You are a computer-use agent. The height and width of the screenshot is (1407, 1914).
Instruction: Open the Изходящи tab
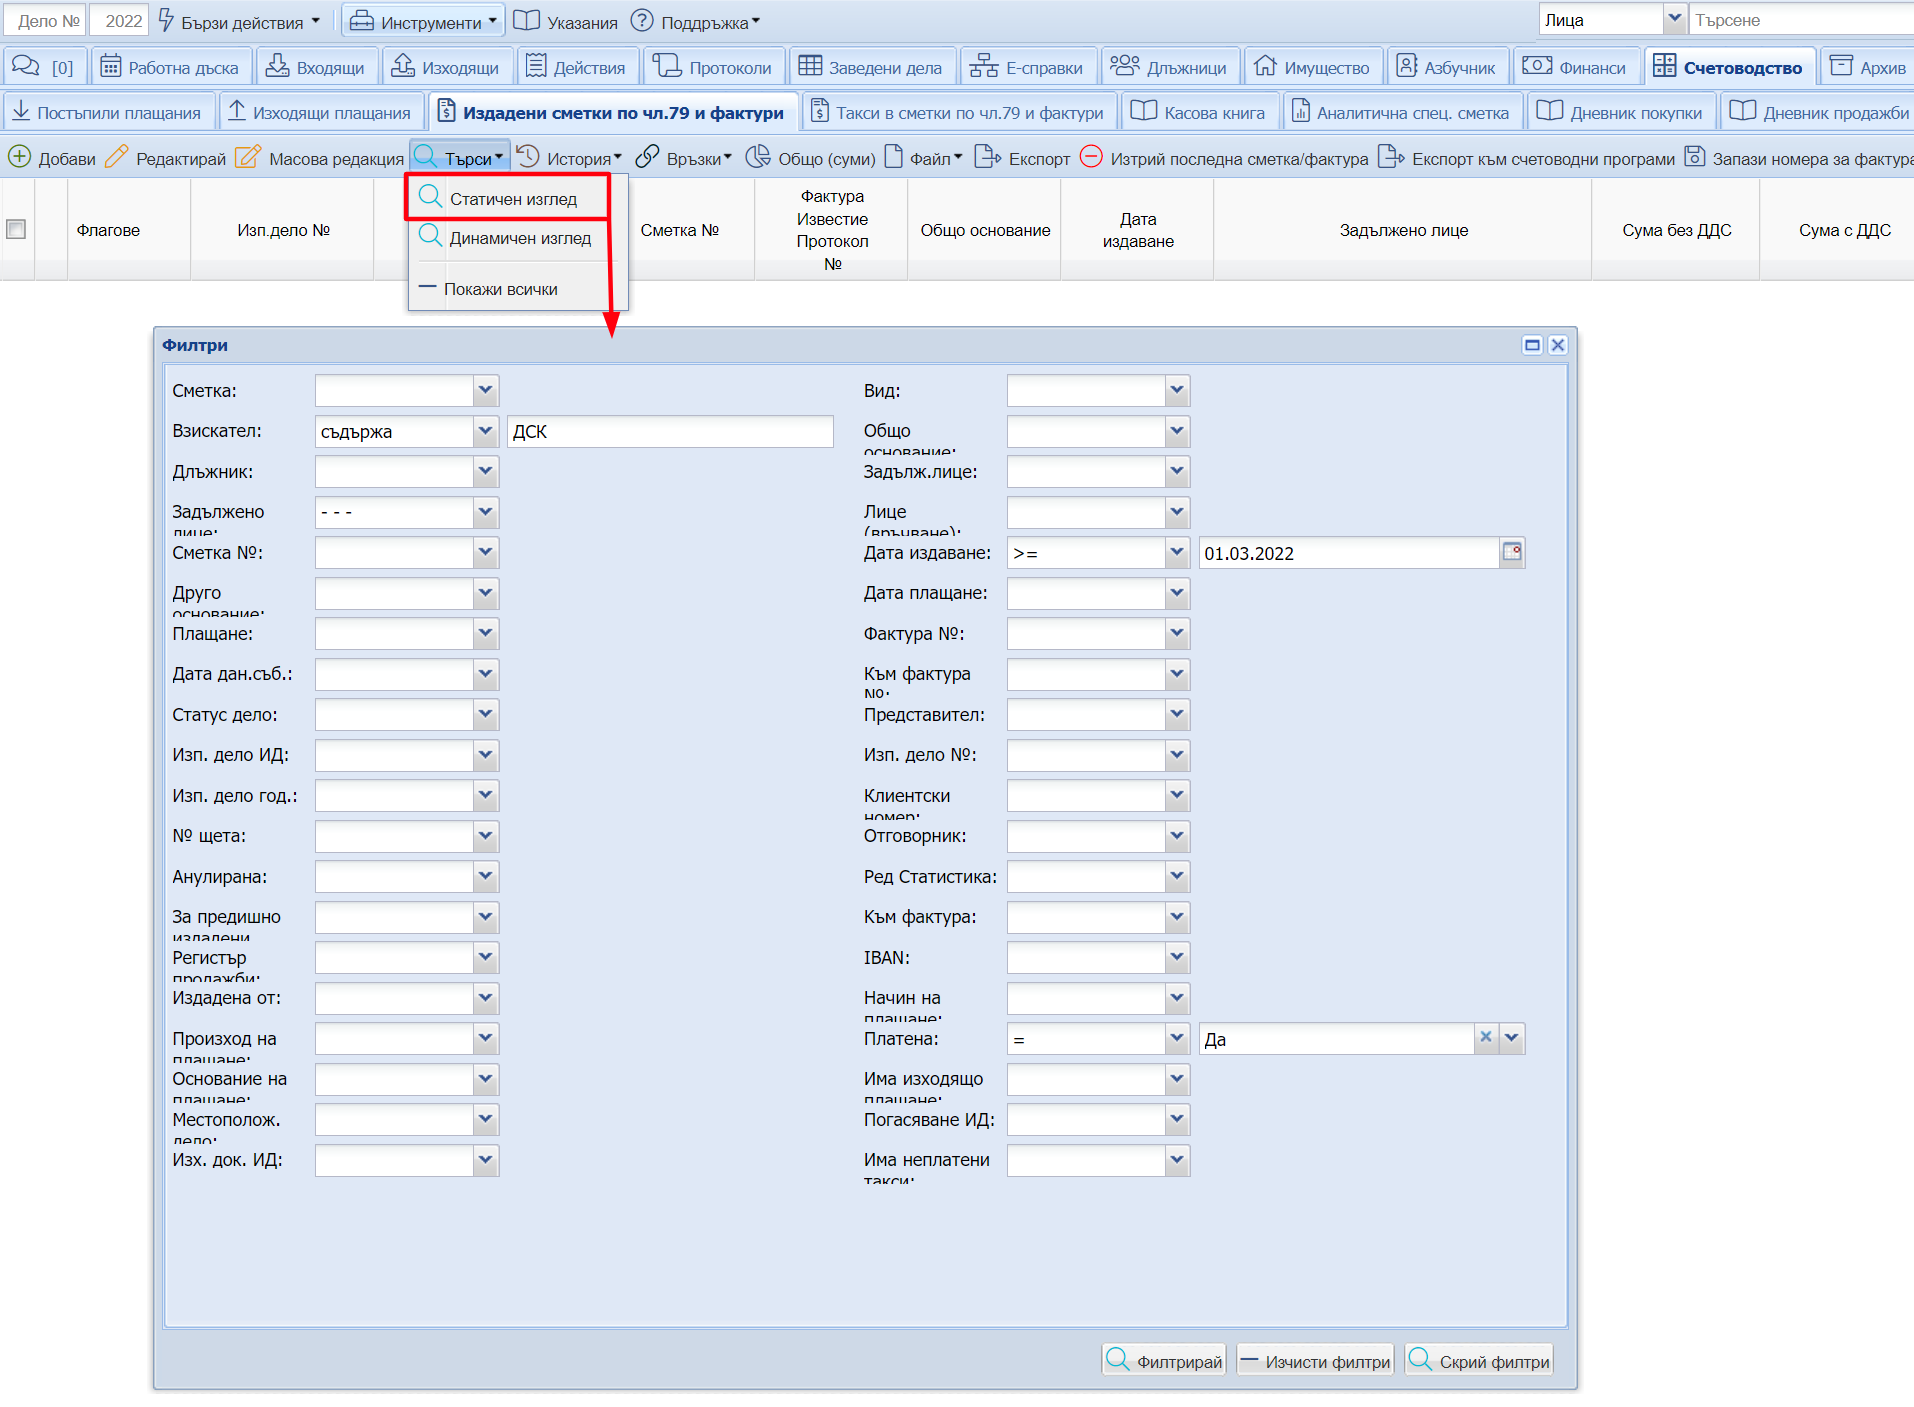[x=446, y=67]
